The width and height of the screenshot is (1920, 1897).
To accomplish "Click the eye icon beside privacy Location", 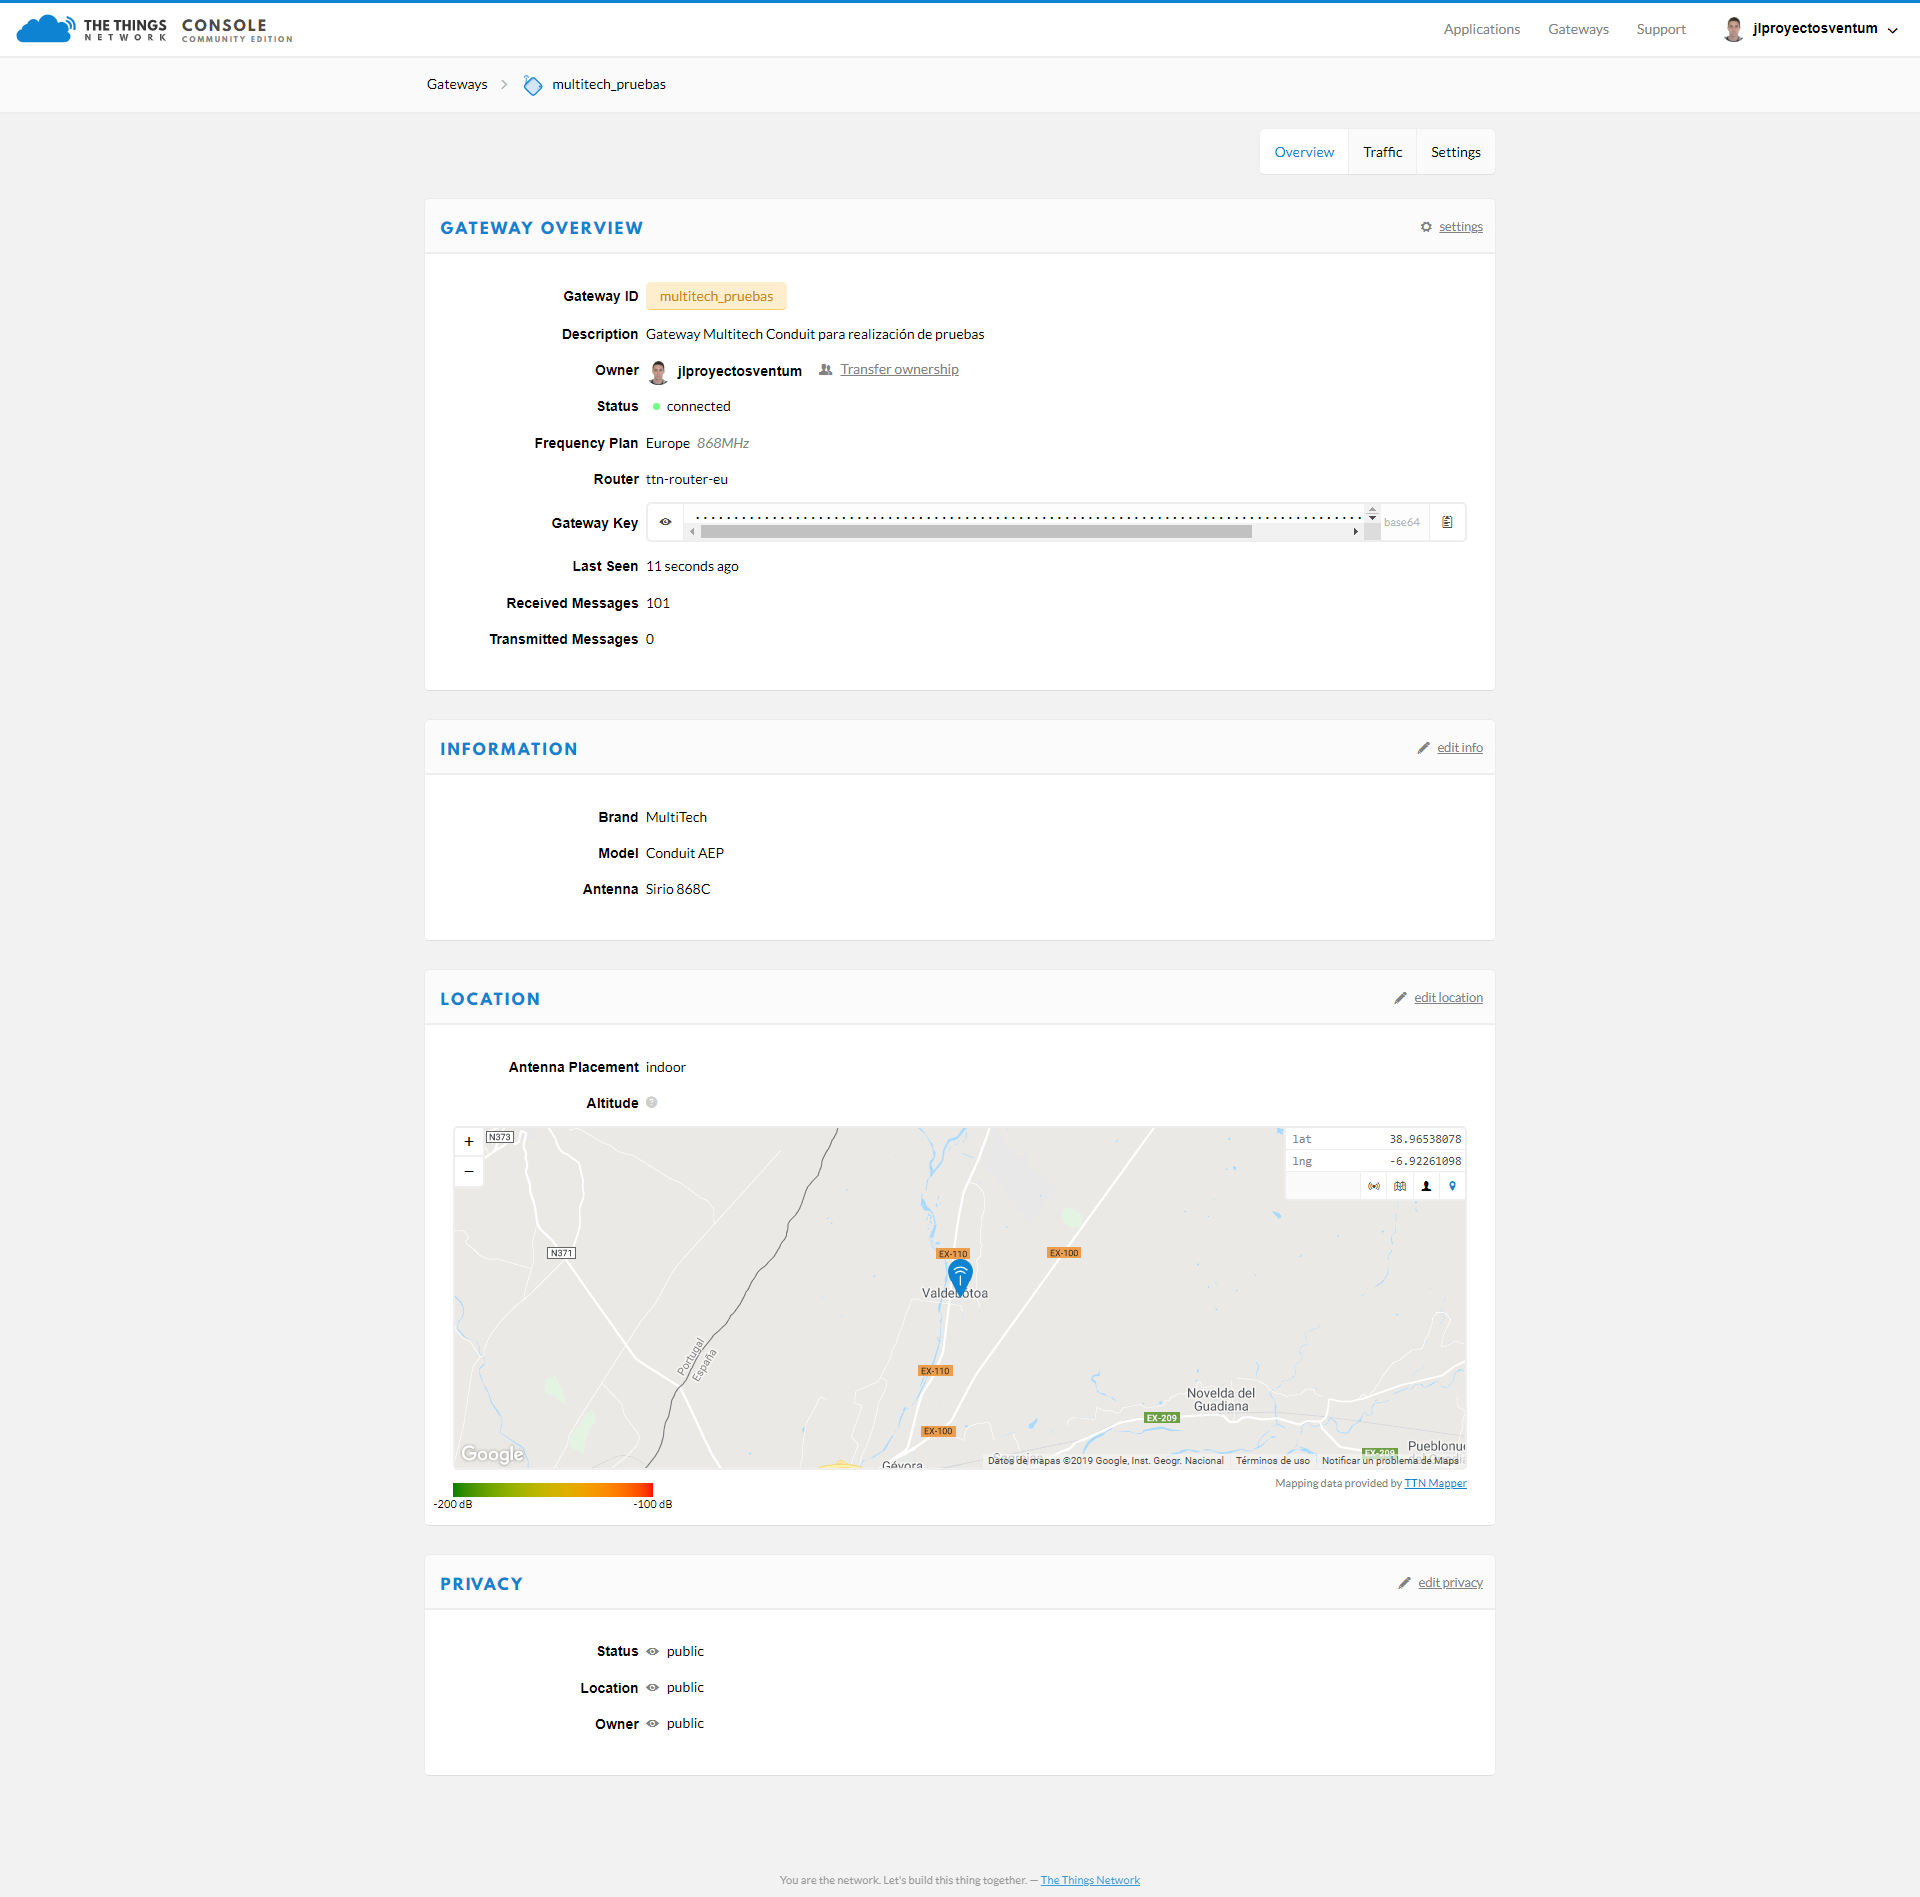I will pyautogui.click(x=652, y=1688).
